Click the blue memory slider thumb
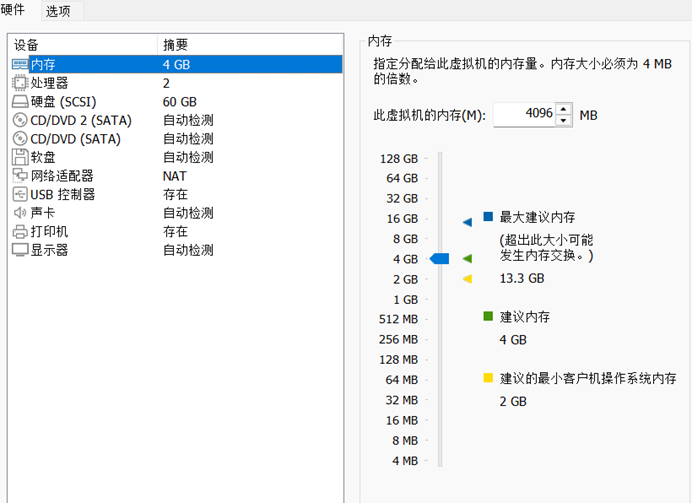This screenshot has width=692, height=503. coord(440,259)
